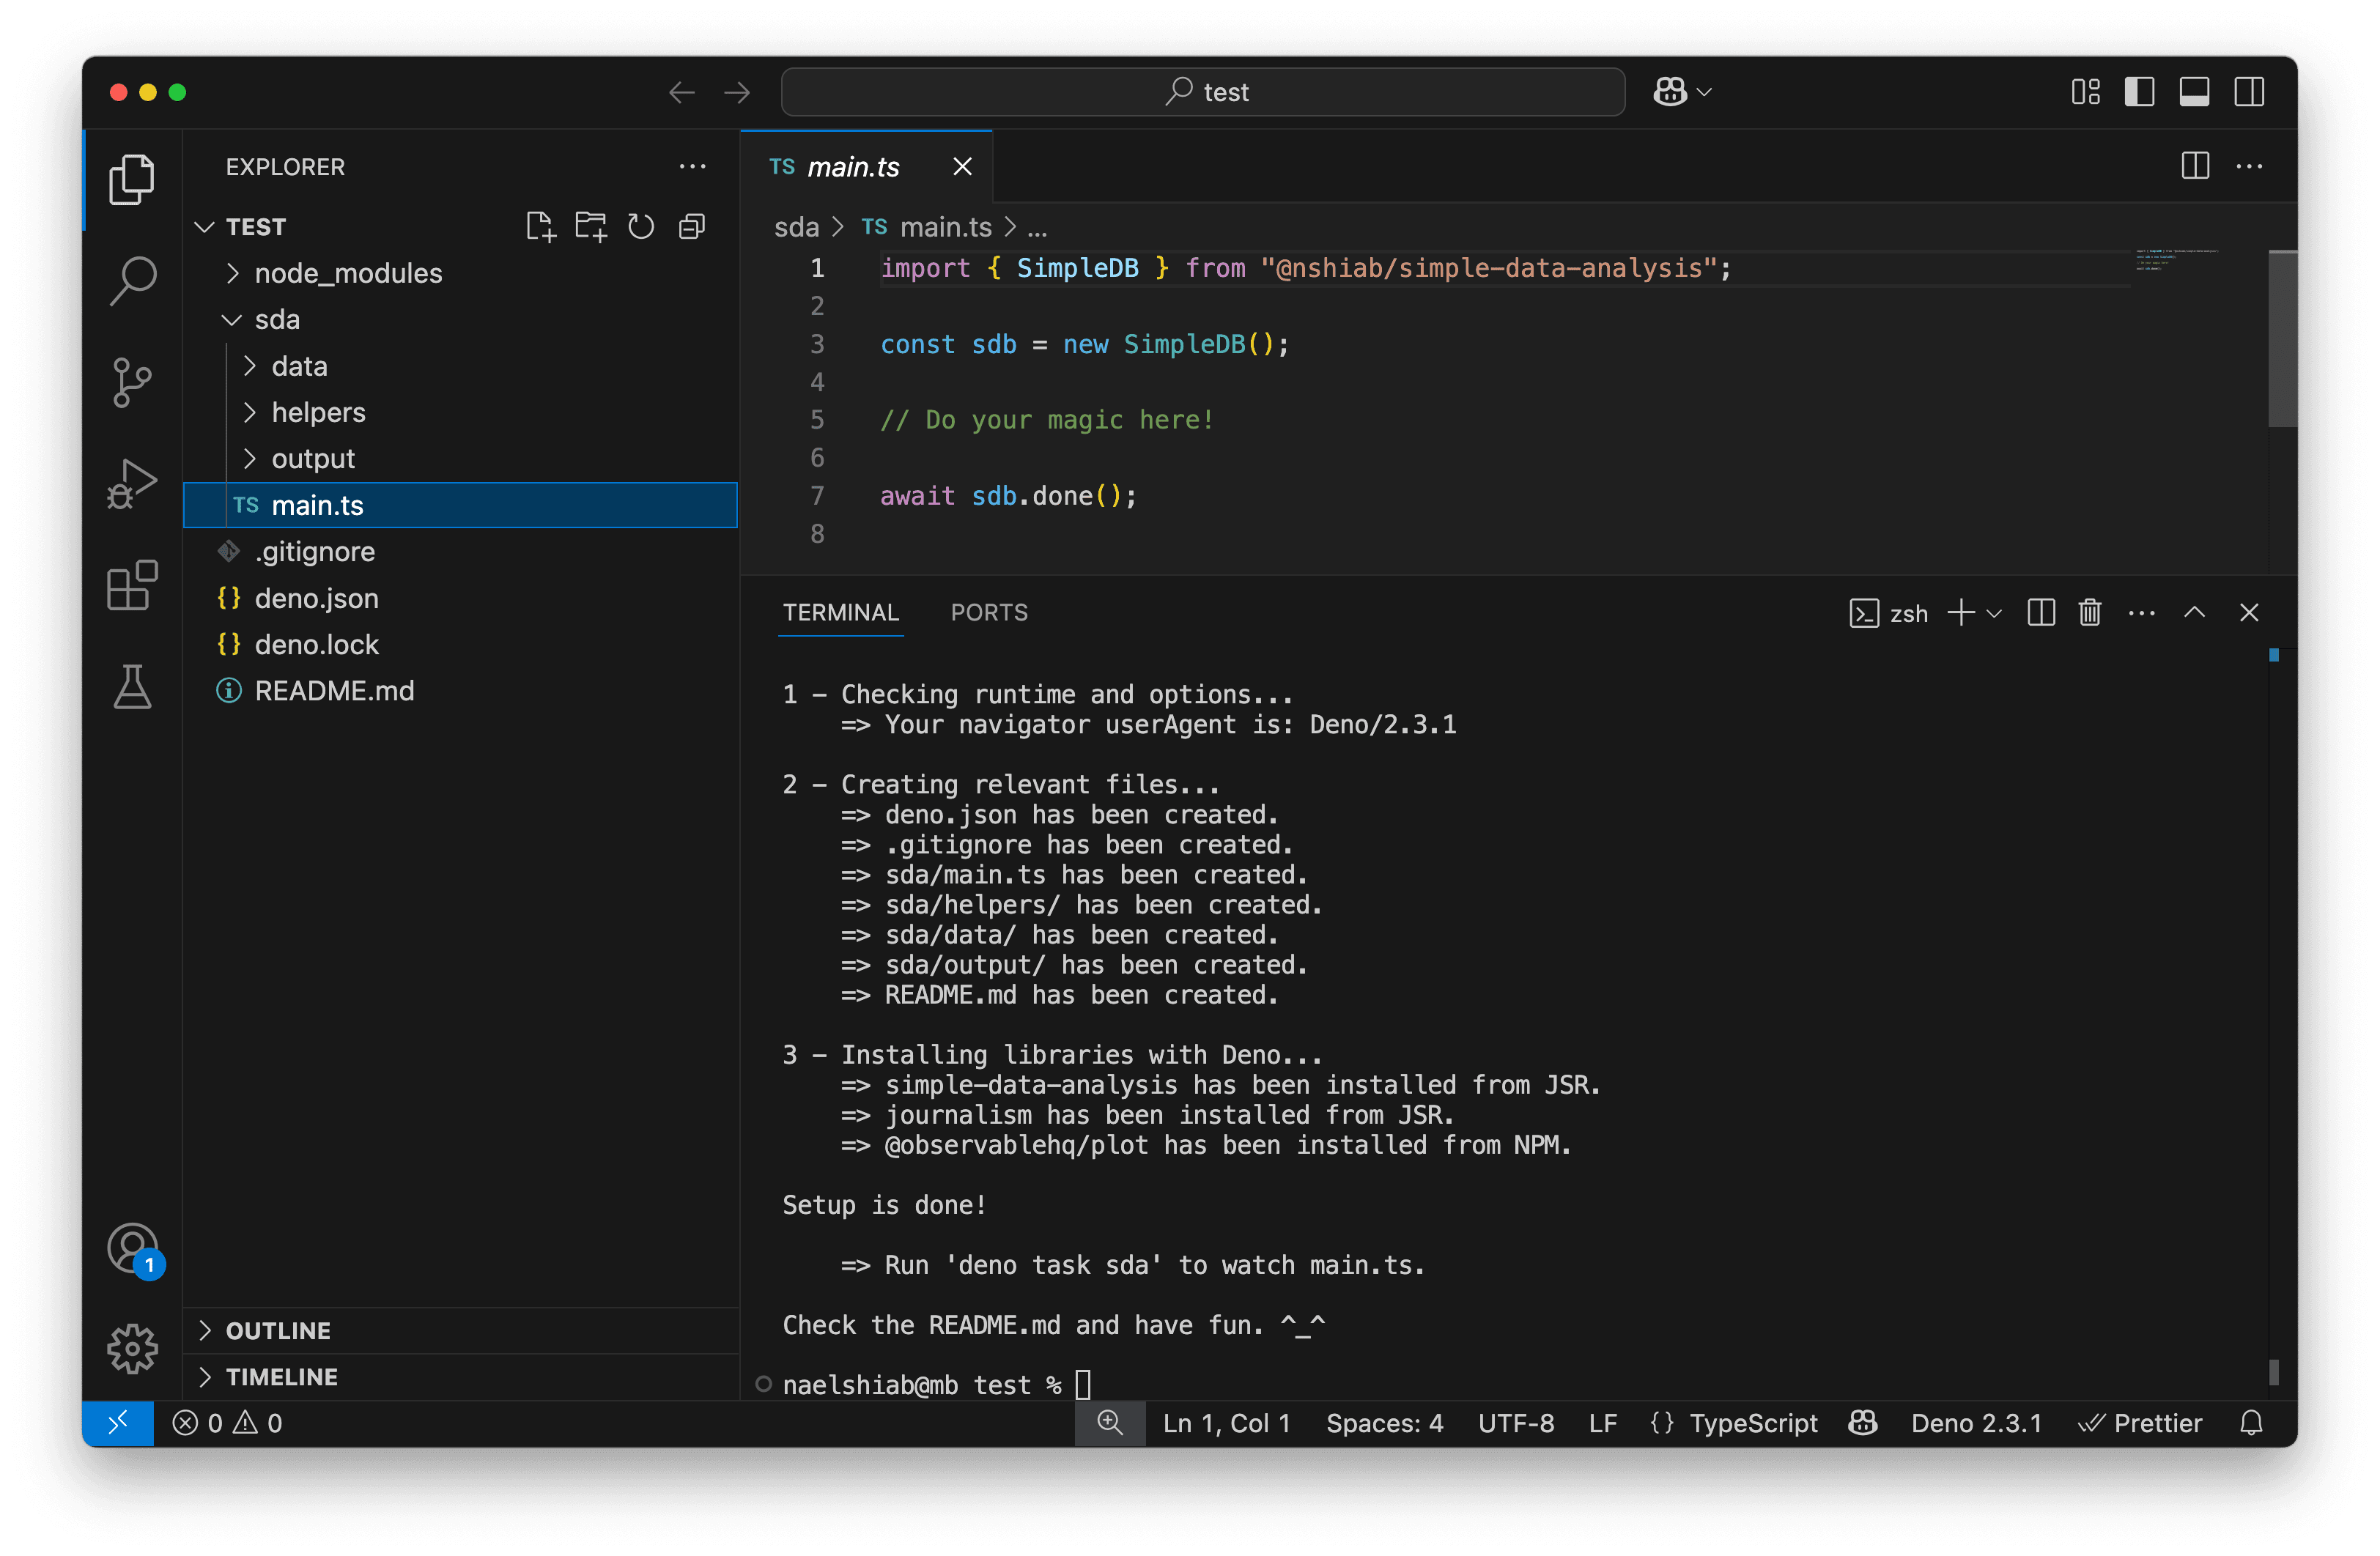The height and width of the screenshot is (1556, 2380).
Task: Open problems via errors and warnings indicator
Action: tap(227, 1423)
